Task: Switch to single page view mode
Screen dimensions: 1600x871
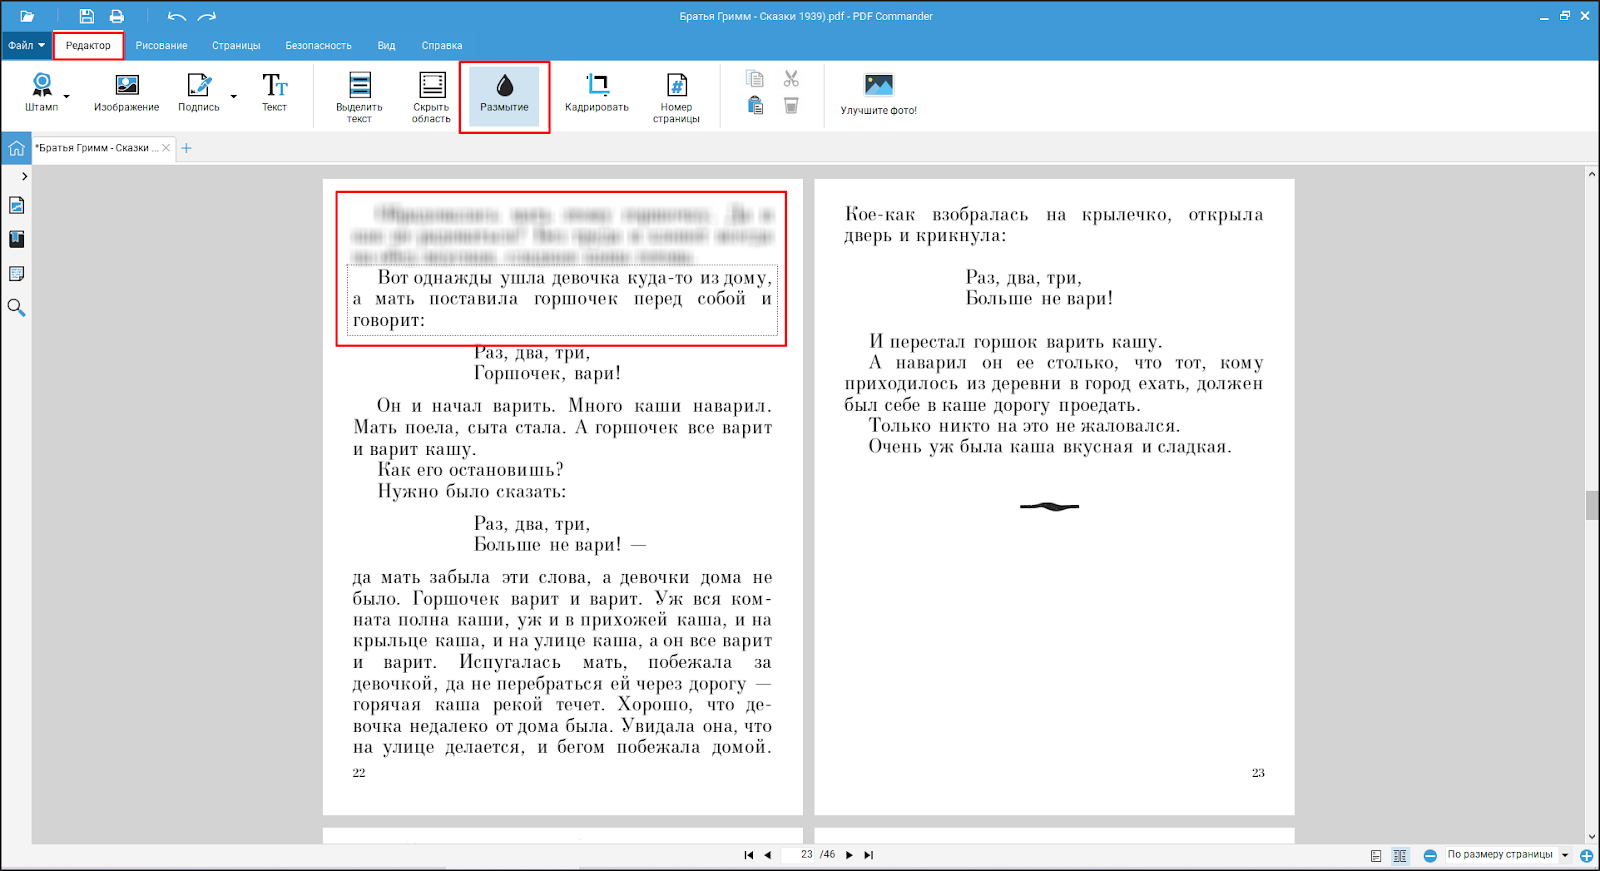Action: click(1376, 856)
